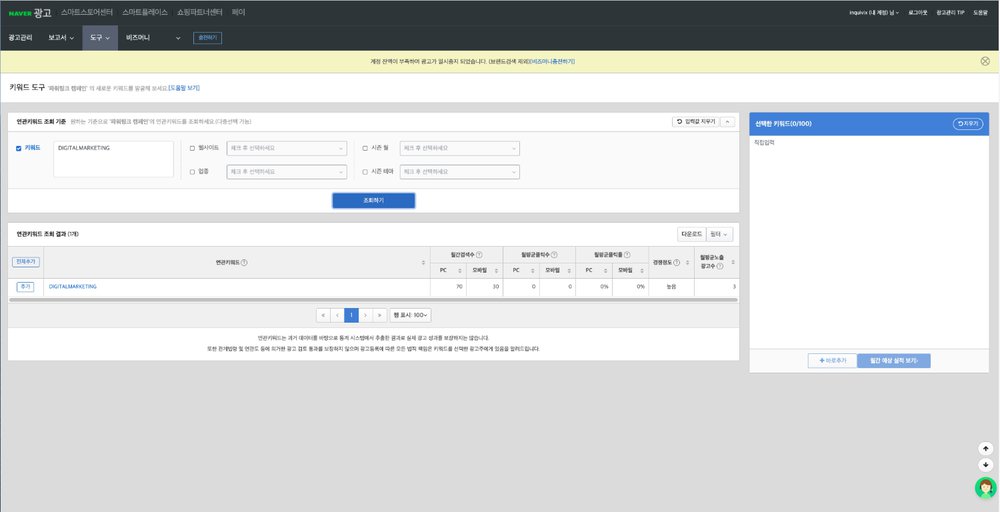Click the 다운로드 button
Screen dimensions: 1000x512
[690, 234]
